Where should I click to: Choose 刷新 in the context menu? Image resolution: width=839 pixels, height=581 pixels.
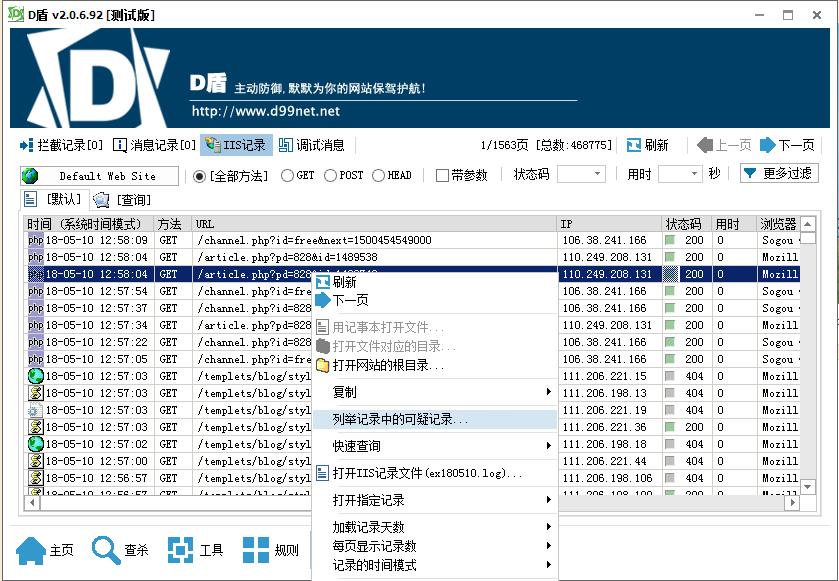pyautogui.click(x=434, y=282)
